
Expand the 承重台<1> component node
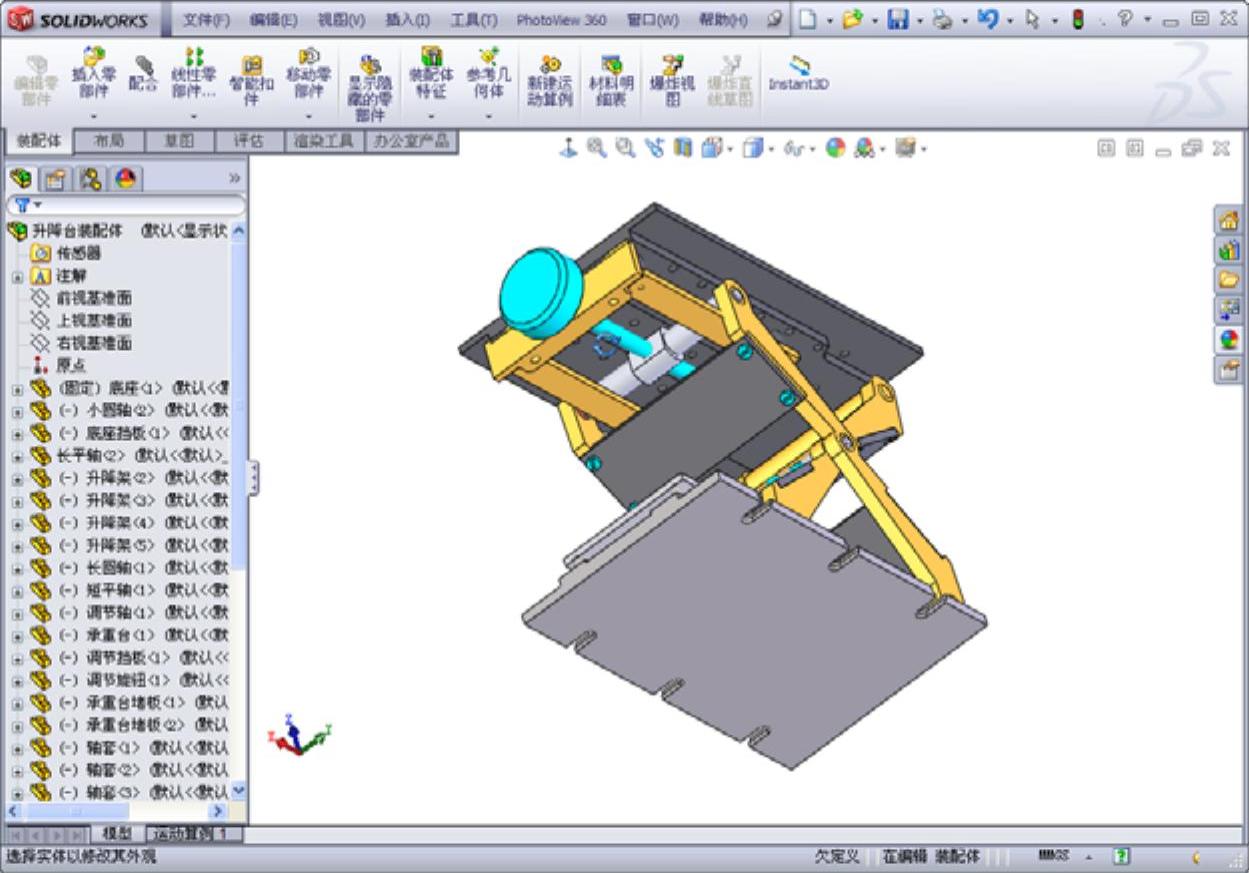pyautogui.click(x=17, y=636)
